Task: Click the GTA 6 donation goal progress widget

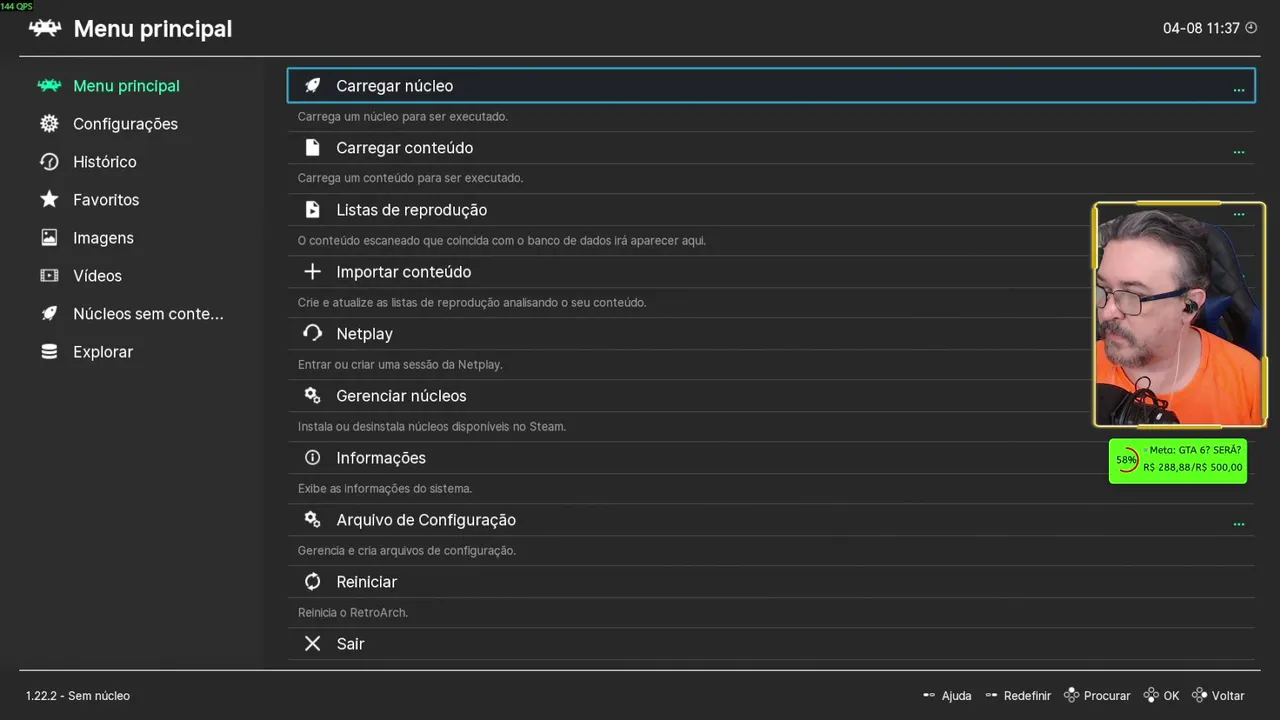Action: 1178,461
